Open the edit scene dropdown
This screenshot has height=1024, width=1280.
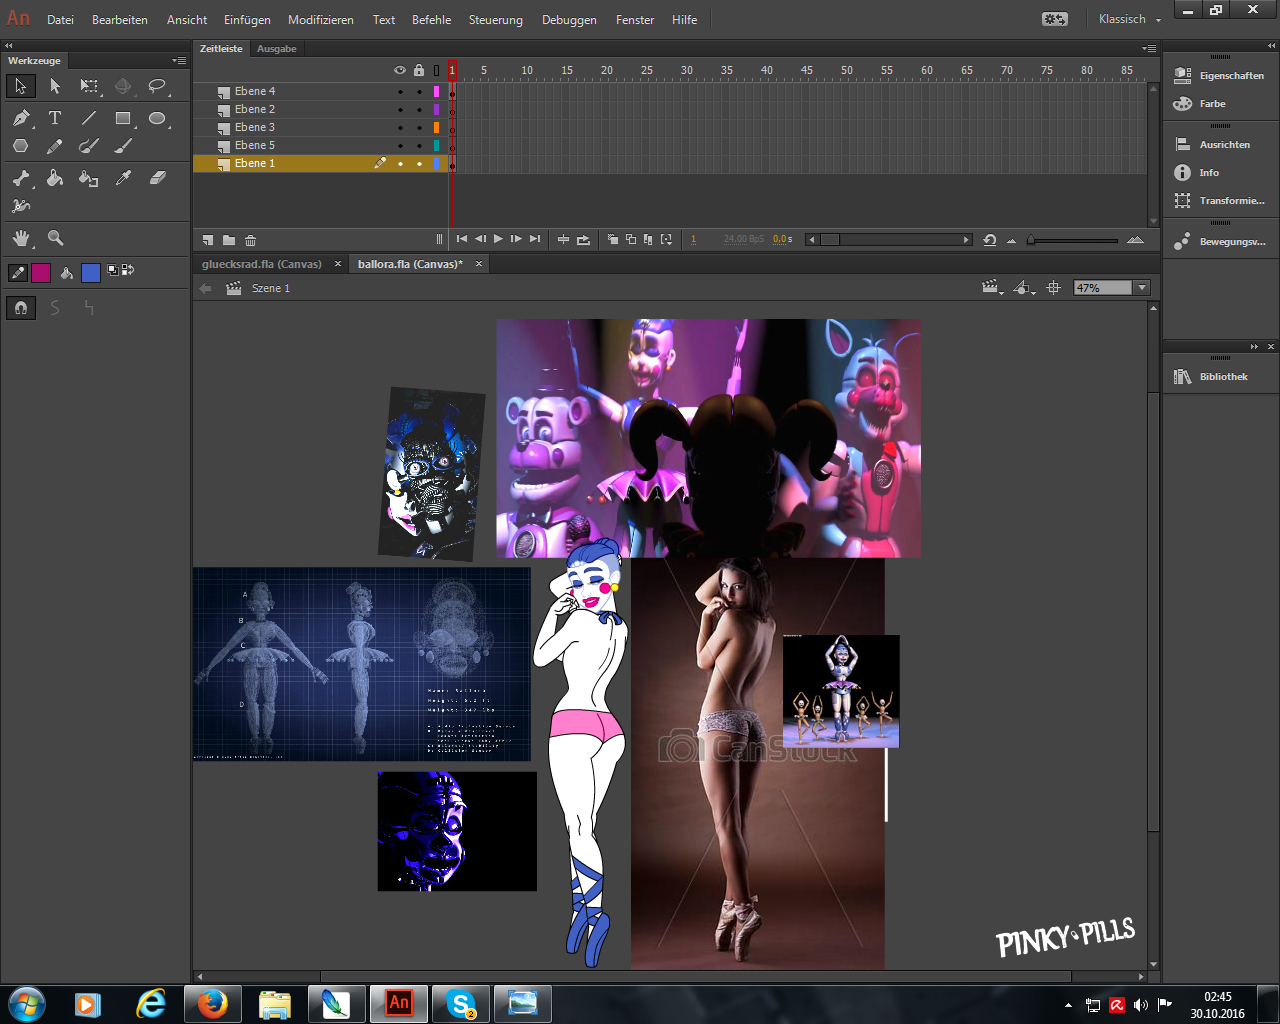pos(992,288)
